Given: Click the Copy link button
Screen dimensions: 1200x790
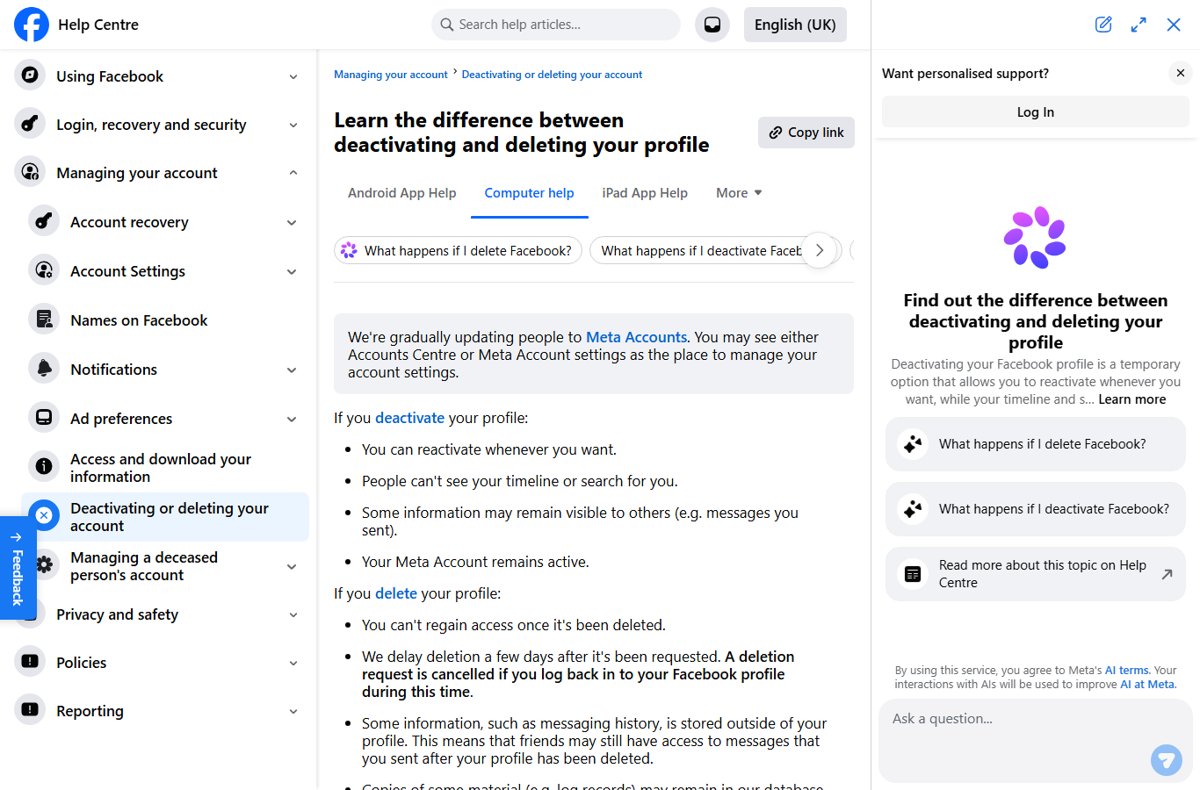Looking at the screenshot, I should click(806, 132).
